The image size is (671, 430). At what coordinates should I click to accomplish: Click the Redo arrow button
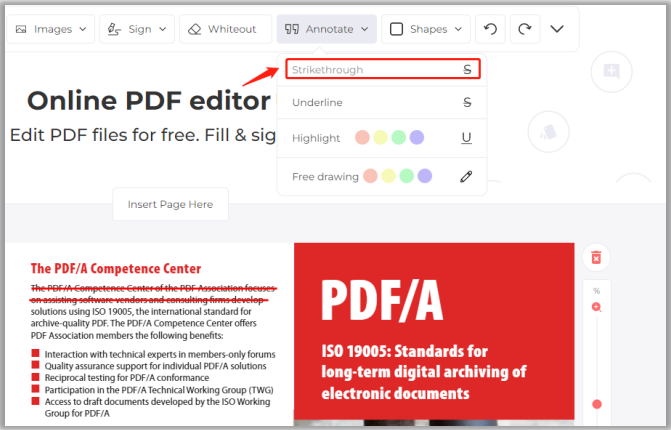(525, 29)
